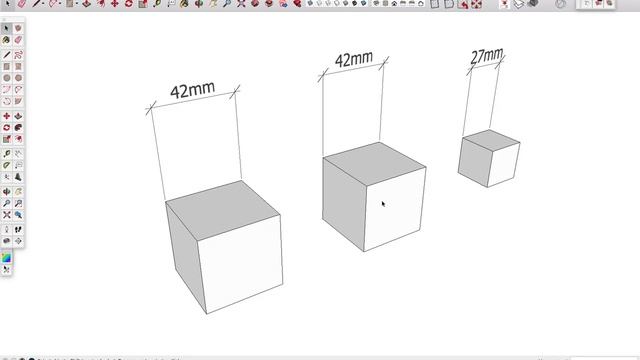Select the Line pencil tool in left palette

click(x=6, y=55)
